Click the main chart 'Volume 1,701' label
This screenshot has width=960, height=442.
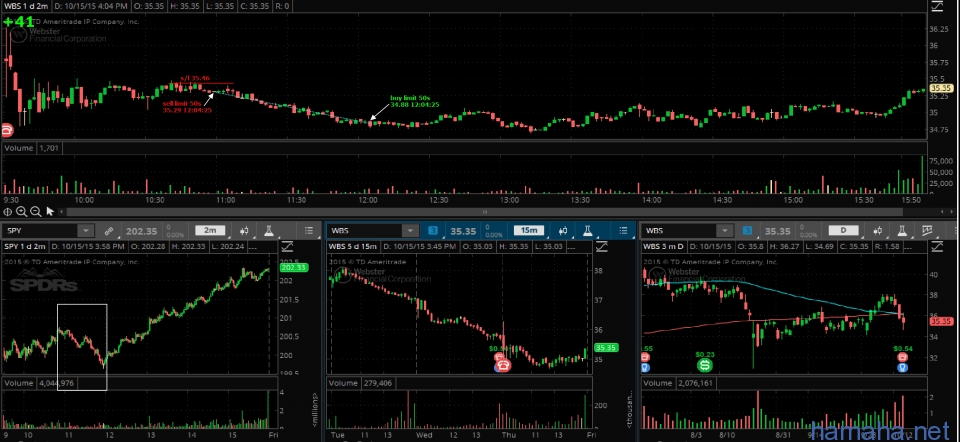pyautogui.click(x=32, y=148)
